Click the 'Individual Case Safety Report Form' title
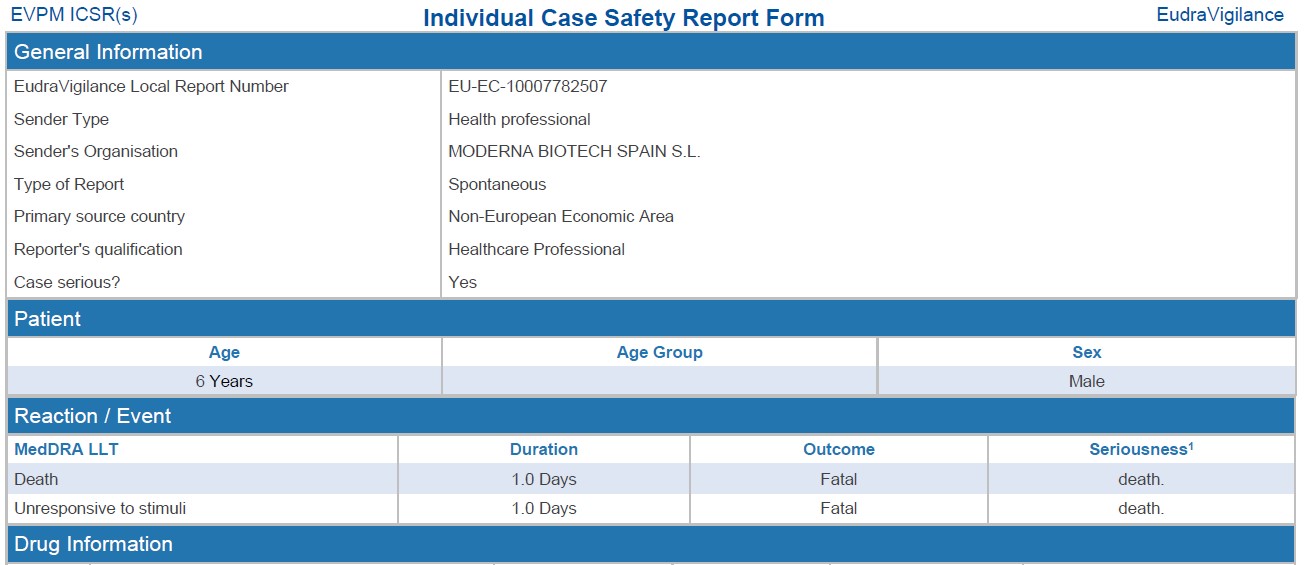This screenshot has width=1307, height=565. [624, 18]
